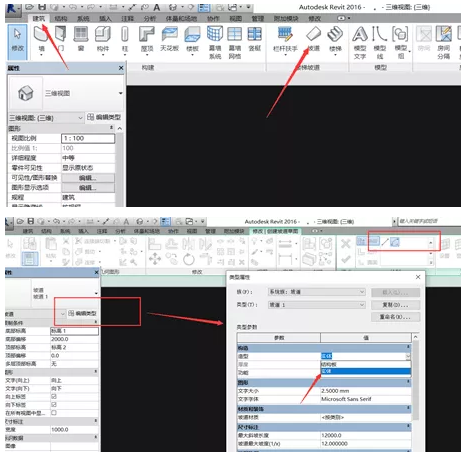Activate the 修改 (Modify) arrow tool in upper ribbon
This screenshot has width=466, height=455.
pyautogui.click(x=17, y=41)
